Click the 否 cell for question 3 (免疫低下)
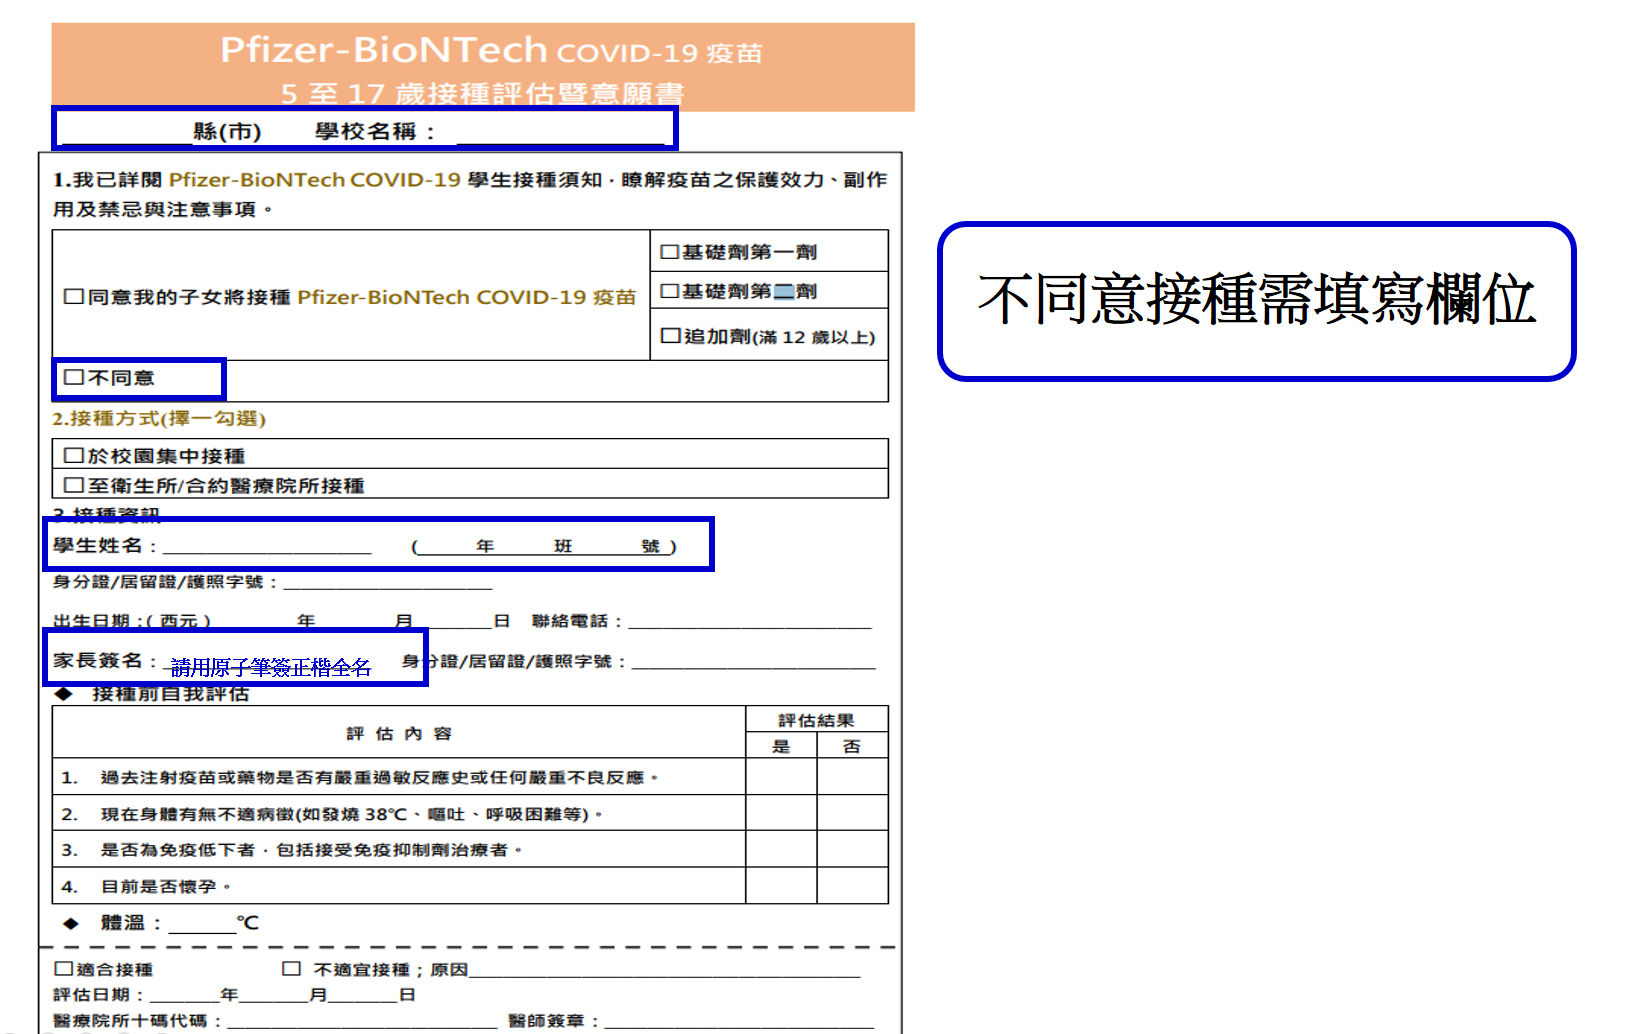 [x=852, y=849]
